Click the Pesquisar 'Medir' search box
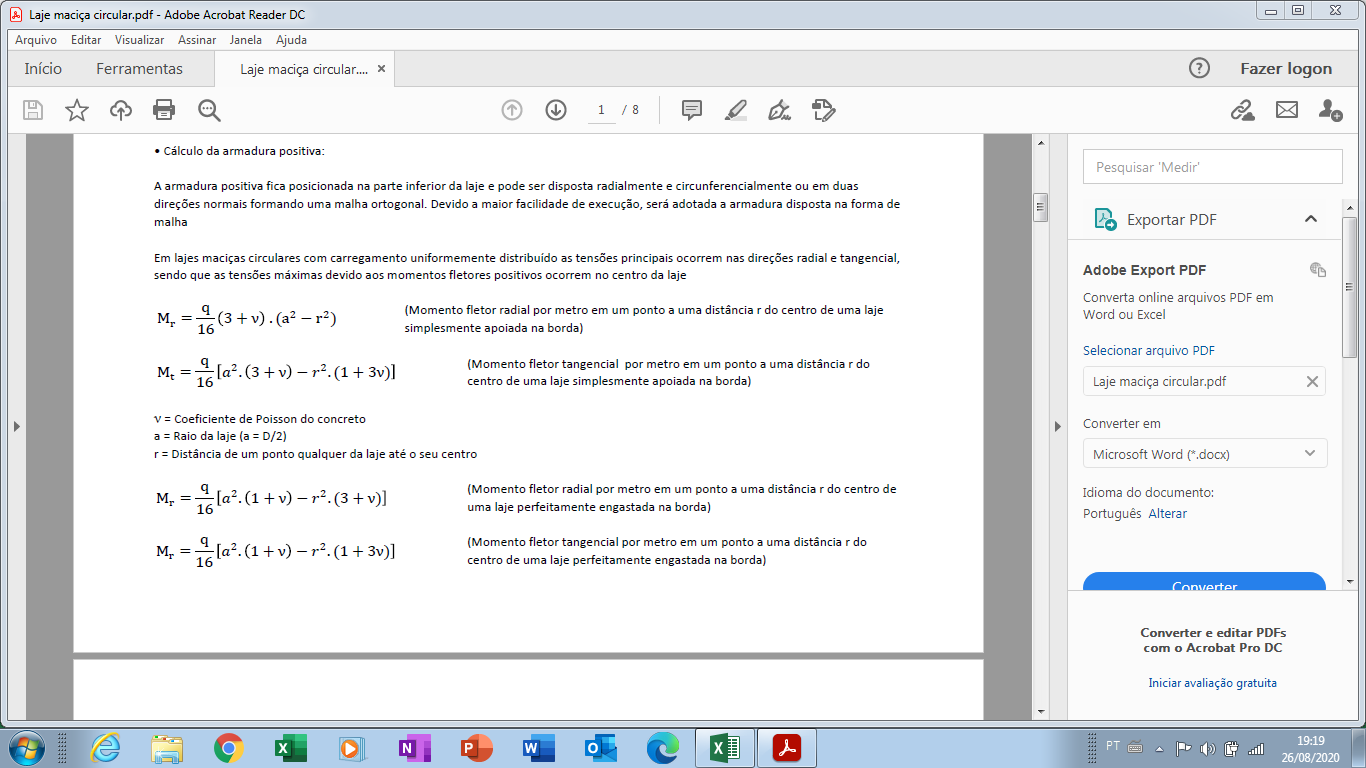The image size is (1366, 768). click(x=1212, y=167)
